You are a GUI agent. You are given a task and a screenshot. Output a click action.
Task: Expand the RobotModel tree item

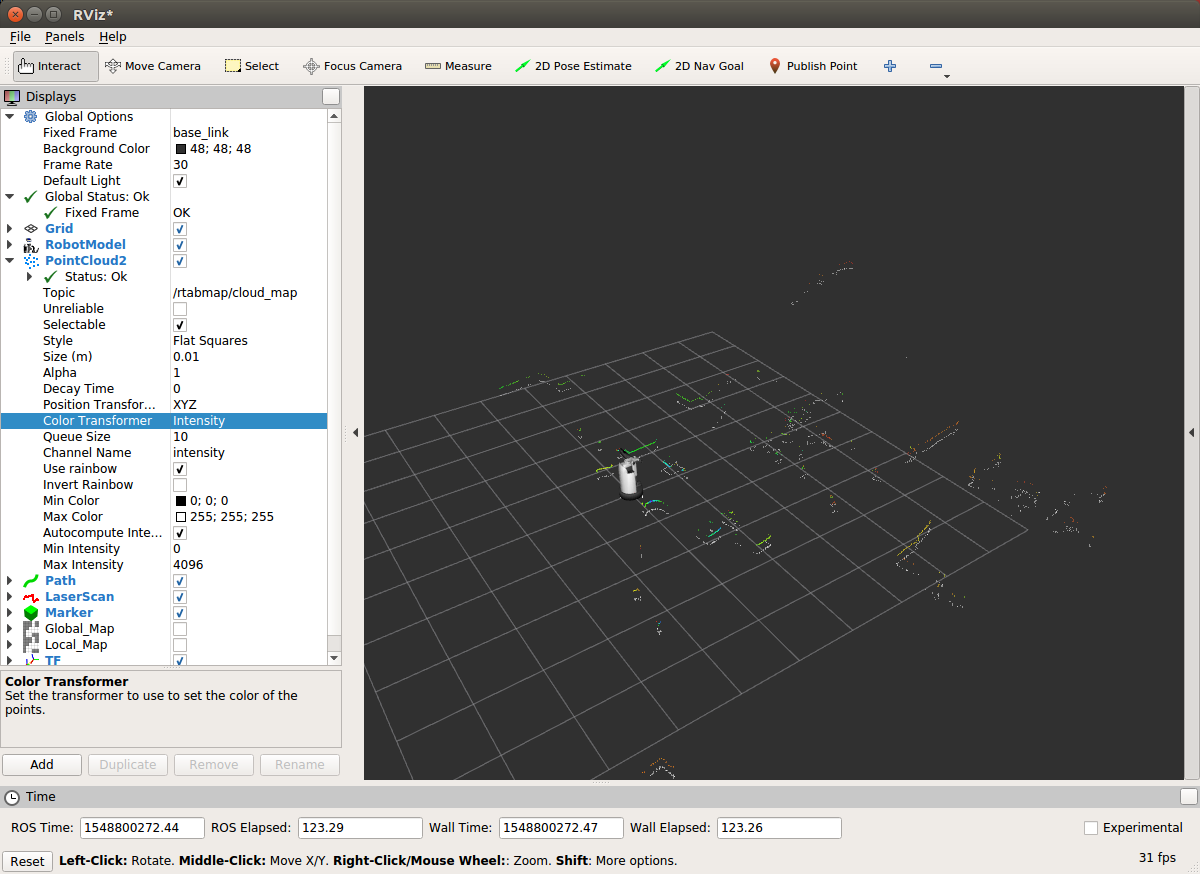pos(10,245)
